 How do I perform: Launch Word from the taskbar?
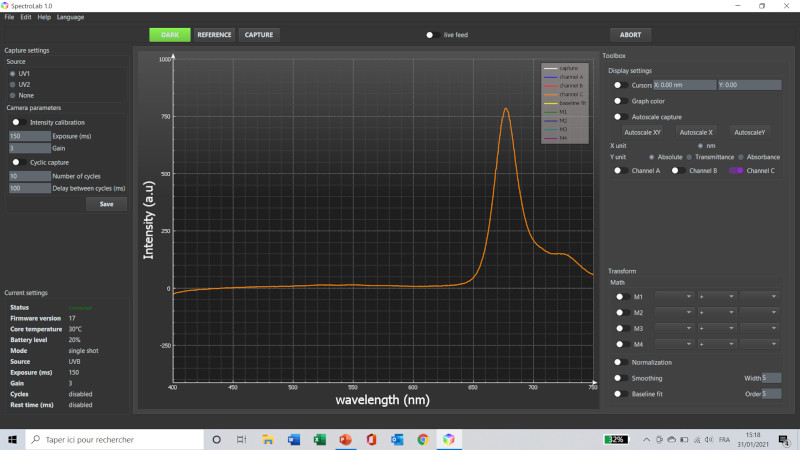(294, 439)
